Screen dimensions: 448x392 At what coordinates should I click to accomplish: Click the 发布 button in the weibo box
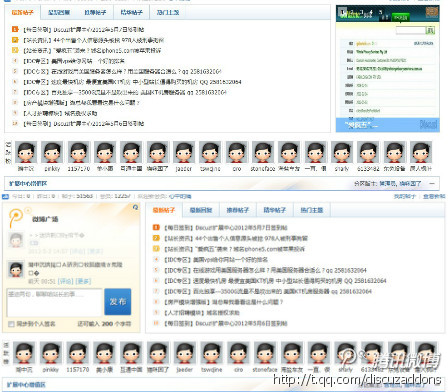pyautogui.click(x=118, y=302)
